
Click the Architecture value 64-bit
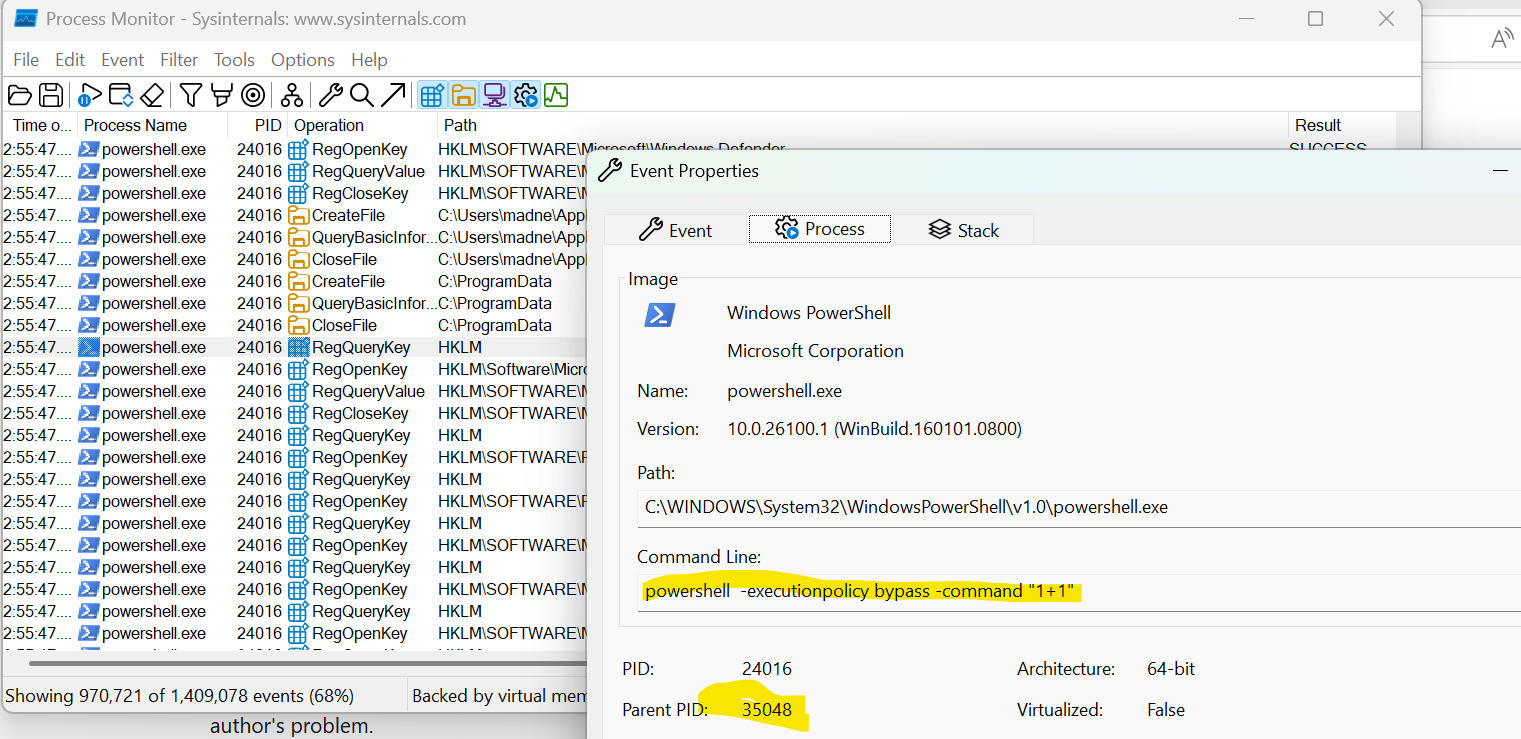tap(1171, 669)
